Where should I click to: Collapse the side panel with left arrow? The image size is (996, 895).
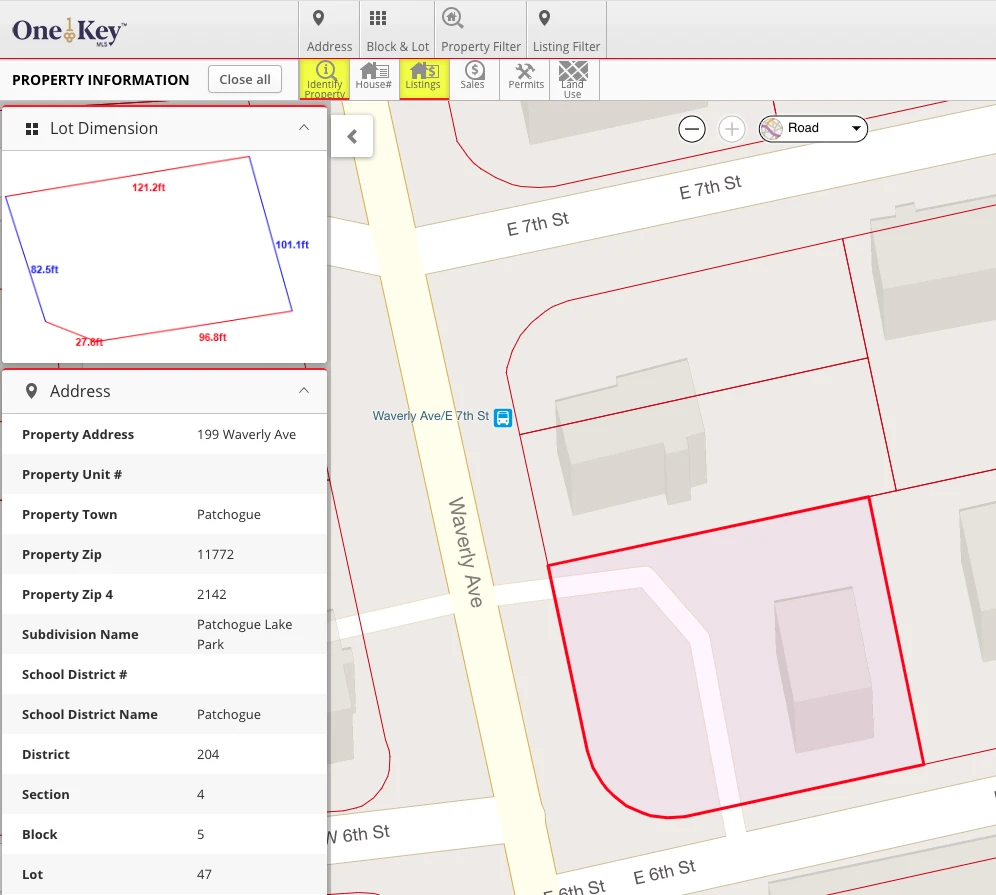(353, 136)
